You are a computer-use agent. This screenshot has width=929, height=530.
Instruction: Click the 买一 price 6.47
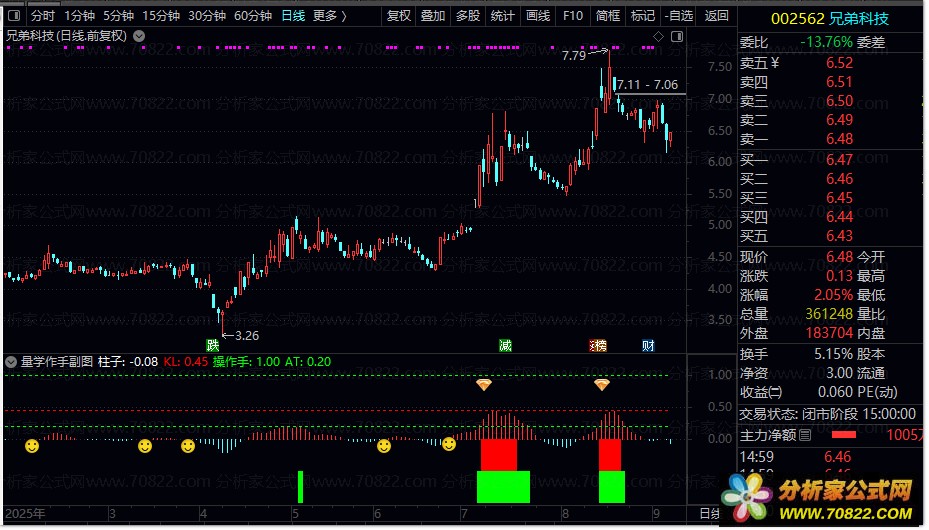[840, 160]
